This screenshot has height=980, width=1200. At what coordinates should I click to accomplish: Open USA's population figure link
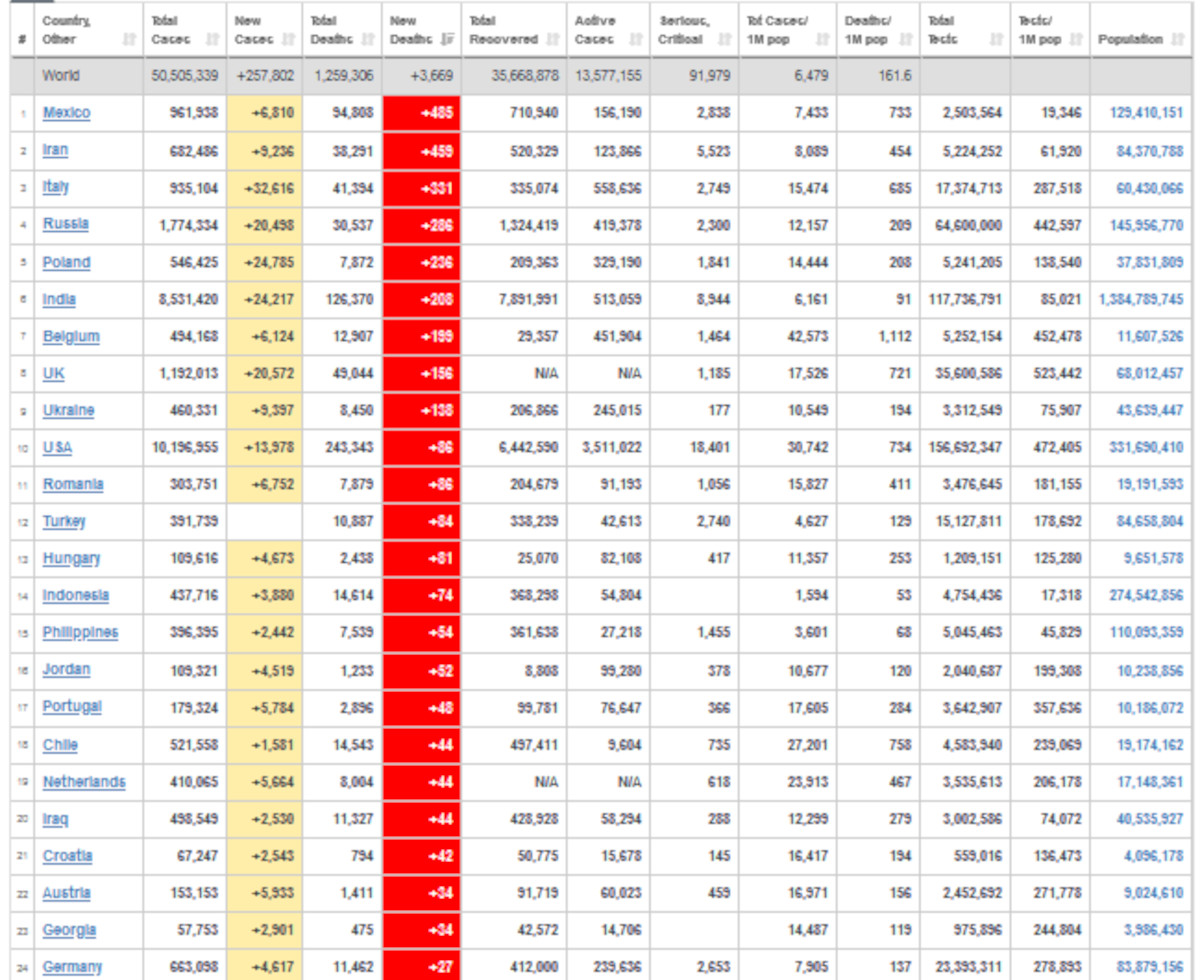tap(1146, 448)
